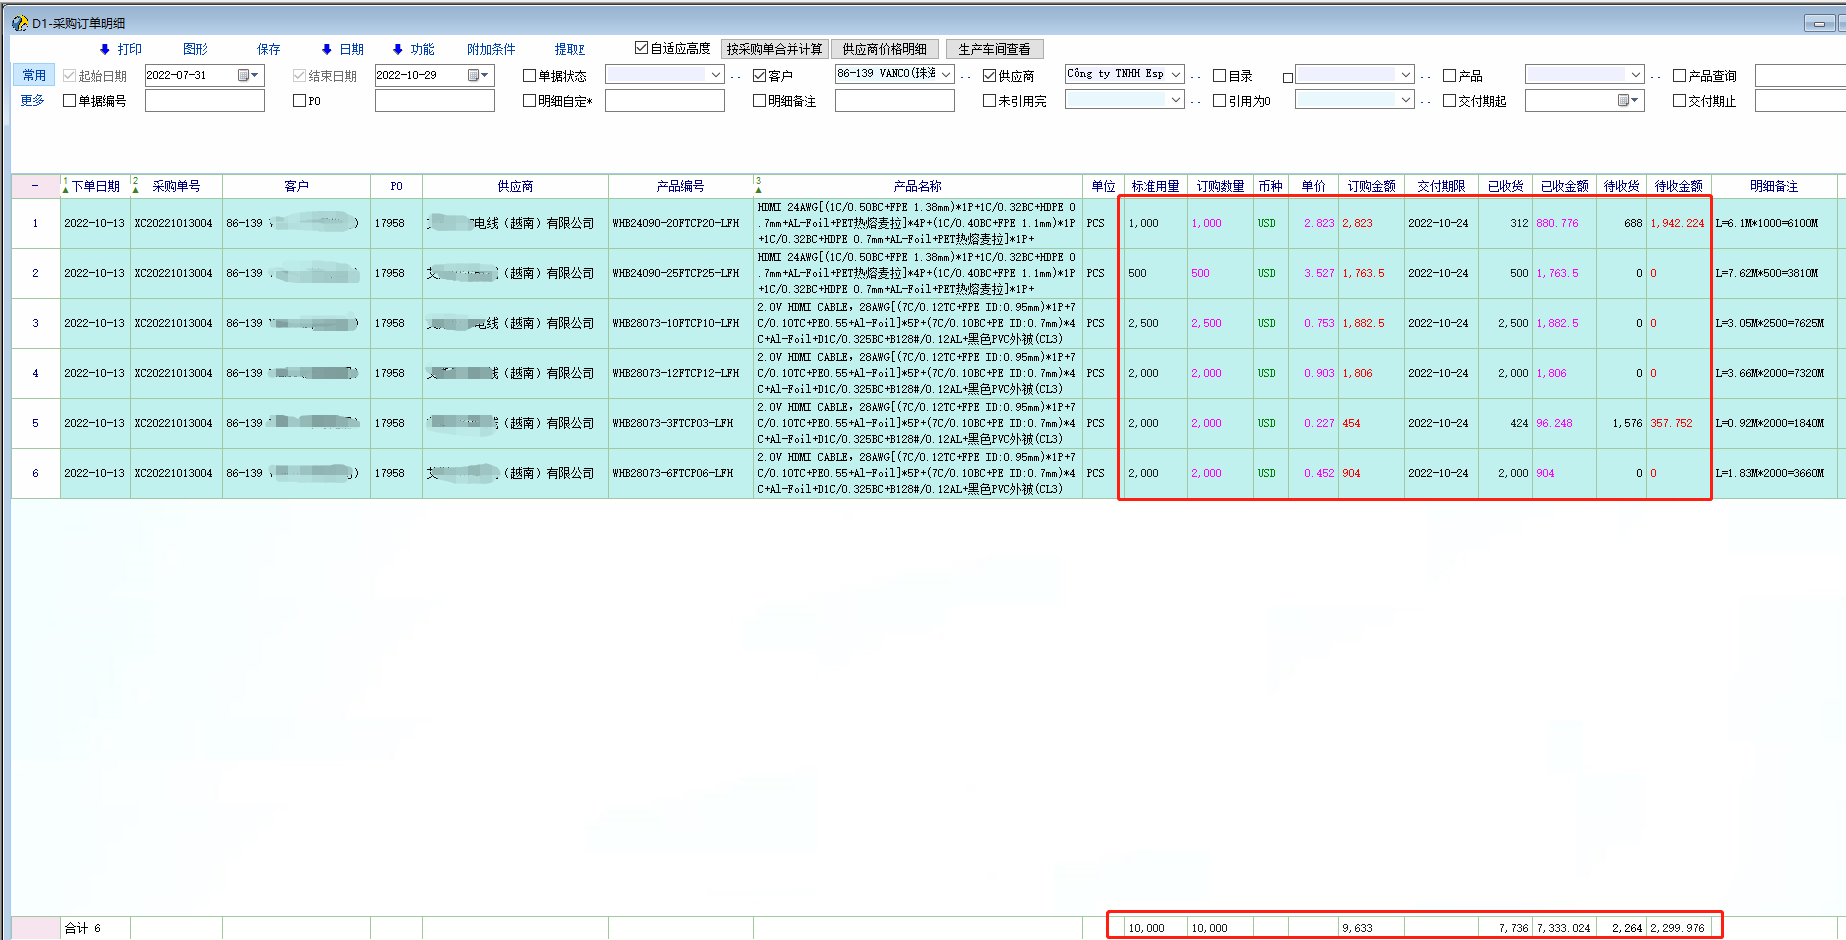Click the blue arrow beside 日期
1846x940 pixels.
point(326,49)
